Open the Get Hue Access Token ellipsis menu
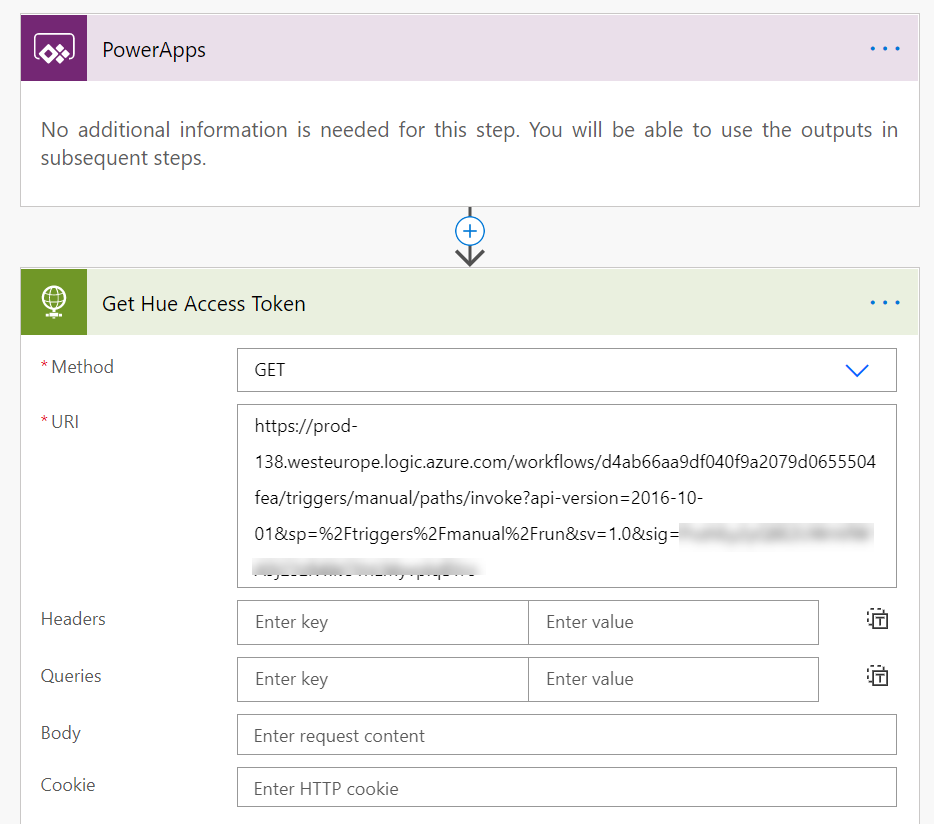 pos(885,303)
